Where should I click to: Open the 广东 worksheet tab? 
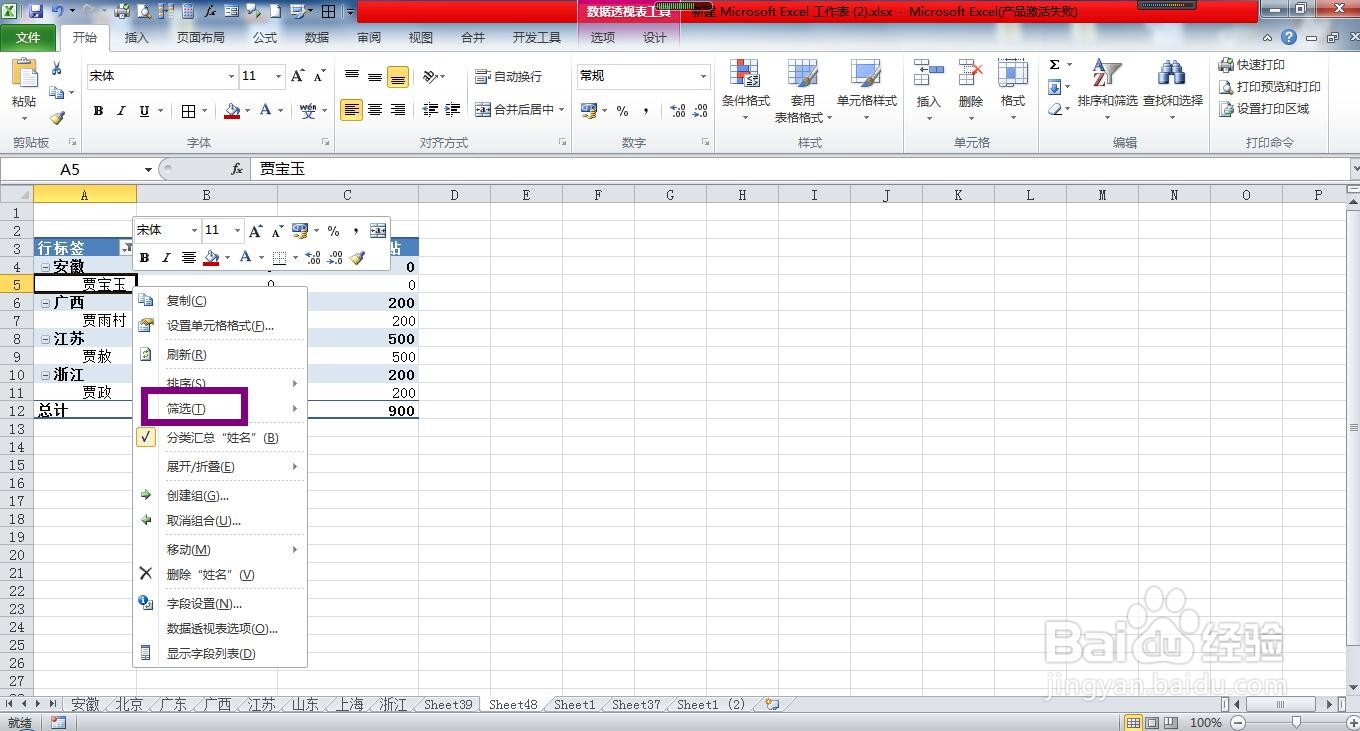tap(174, 704)
